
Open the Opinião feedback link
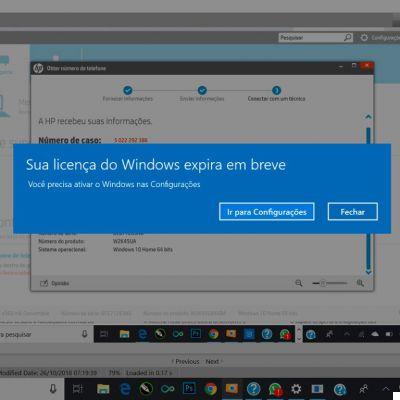(55, 283)
